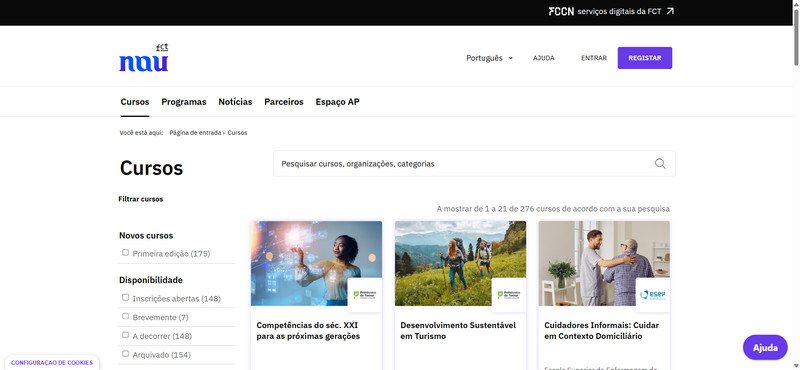Check the Inscrições abertas (148) filter
The width and height of the screenshot is (800, 370).
pos(126,298)
